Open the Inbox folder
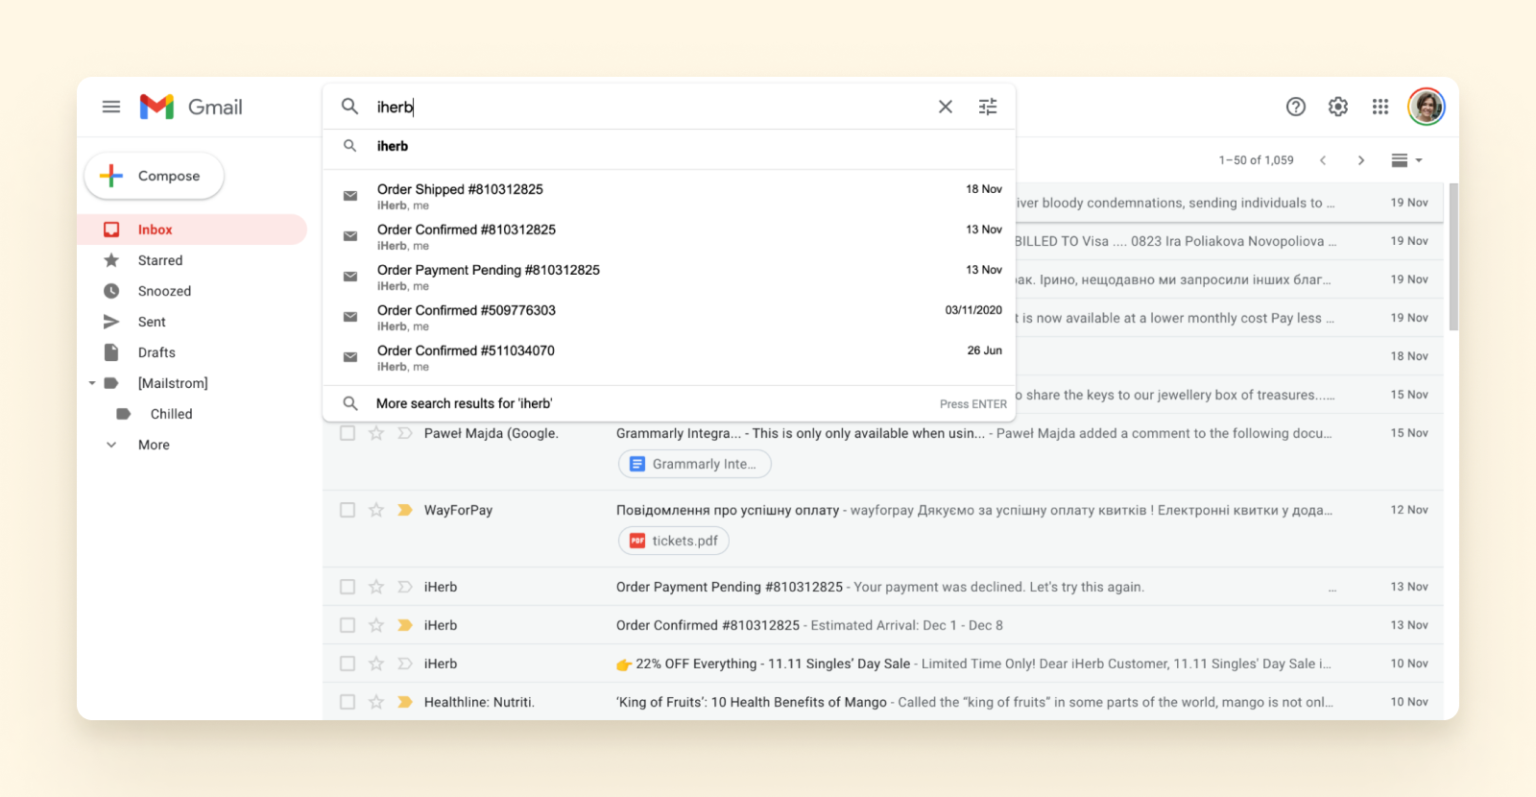Viewport: 1536px width, 797px height. tap(192, 229)
